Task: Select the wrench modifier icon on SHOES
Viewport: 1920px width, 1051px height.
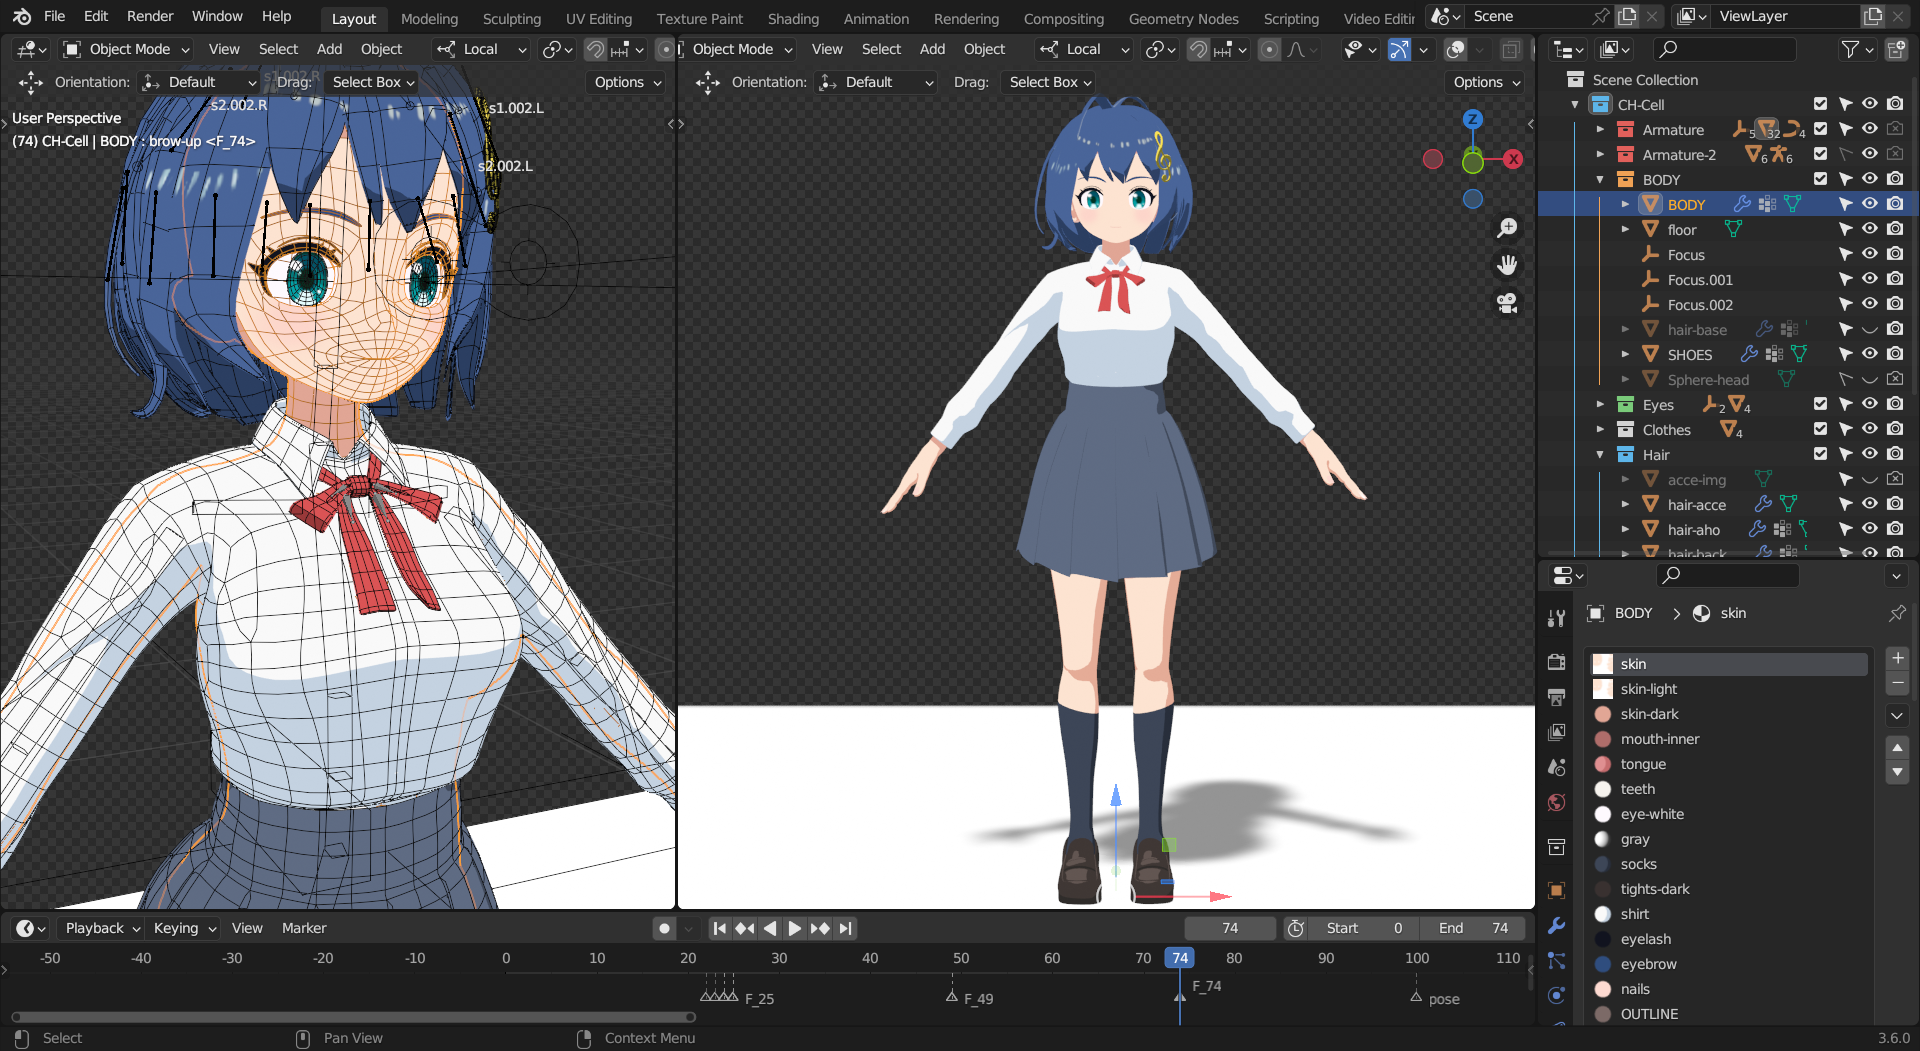Action: click(x=1749, y=354)
